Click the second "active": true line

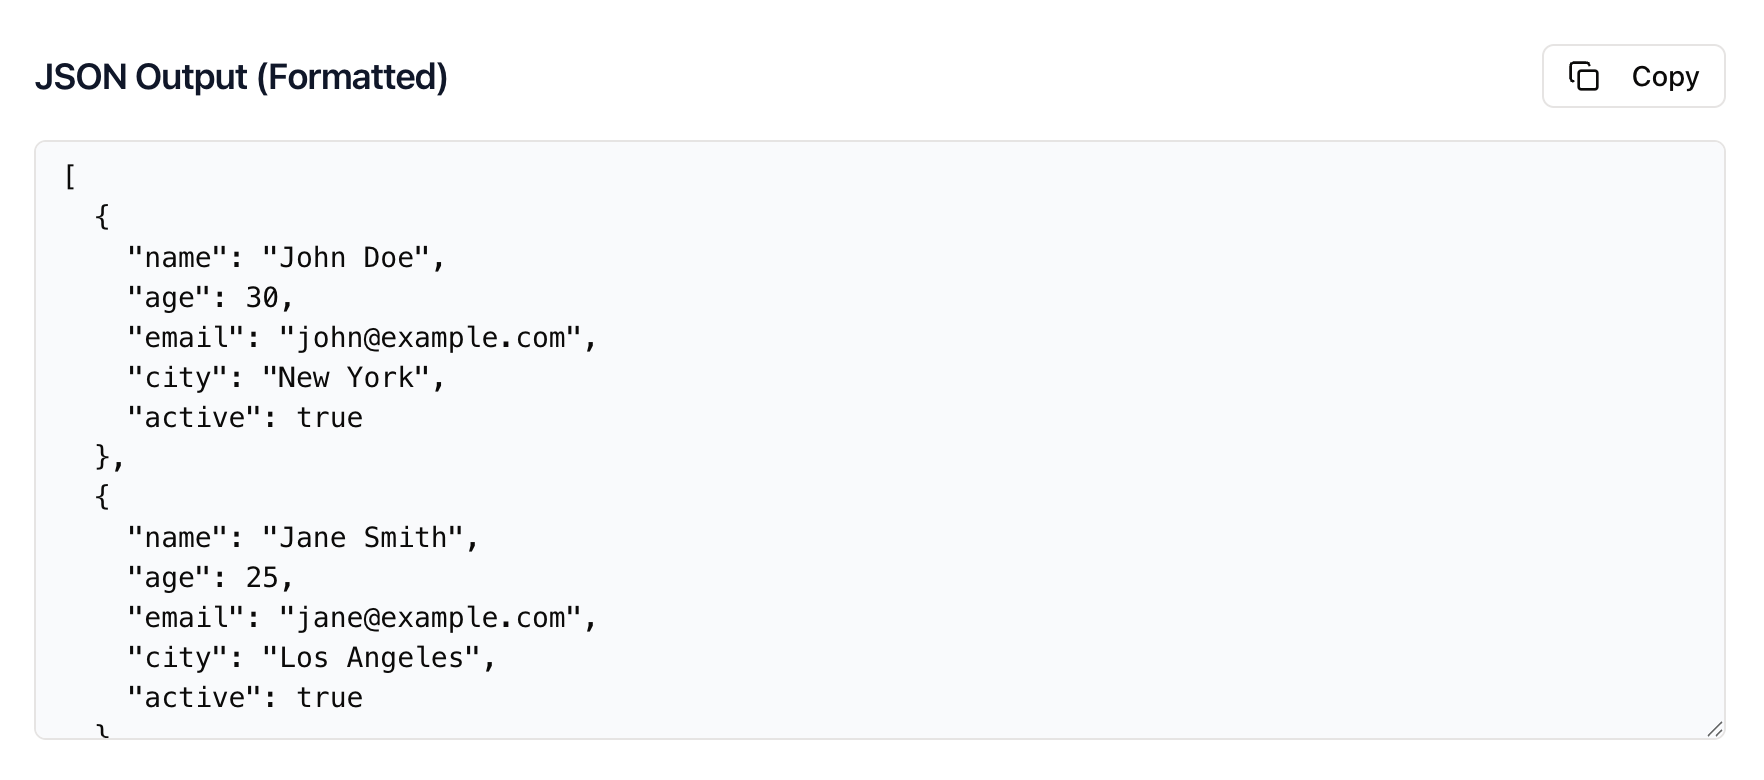(x=245, y=697)
